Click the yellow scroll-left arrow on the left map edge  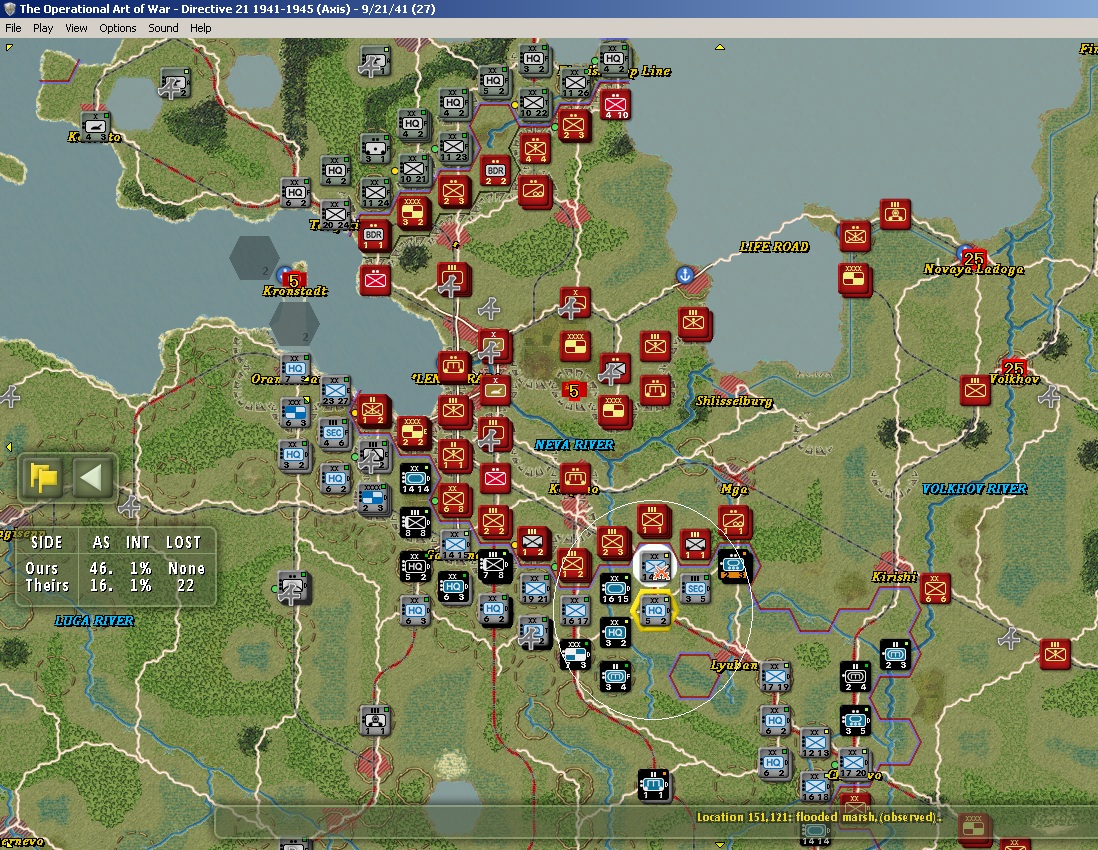(x=8, y=447)
